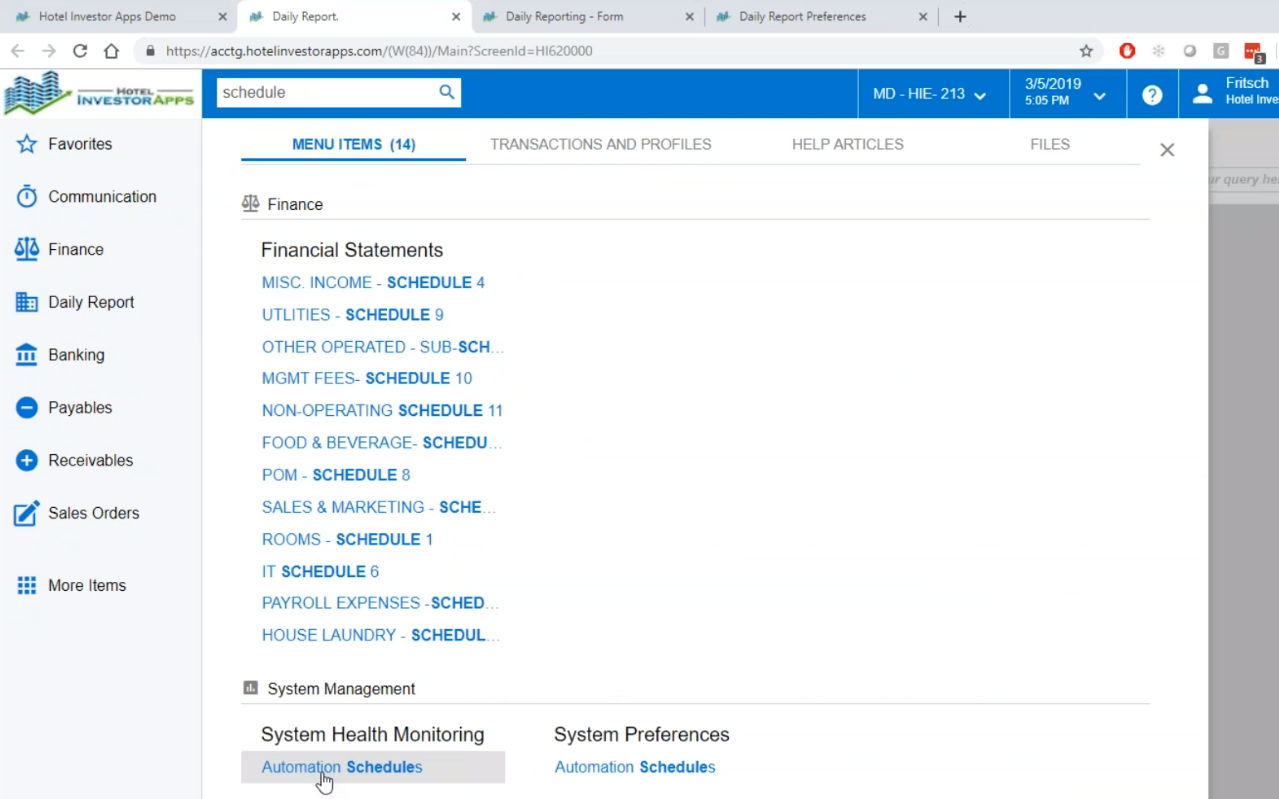Click the snowflake extension icon

(x=1159, y=51)
